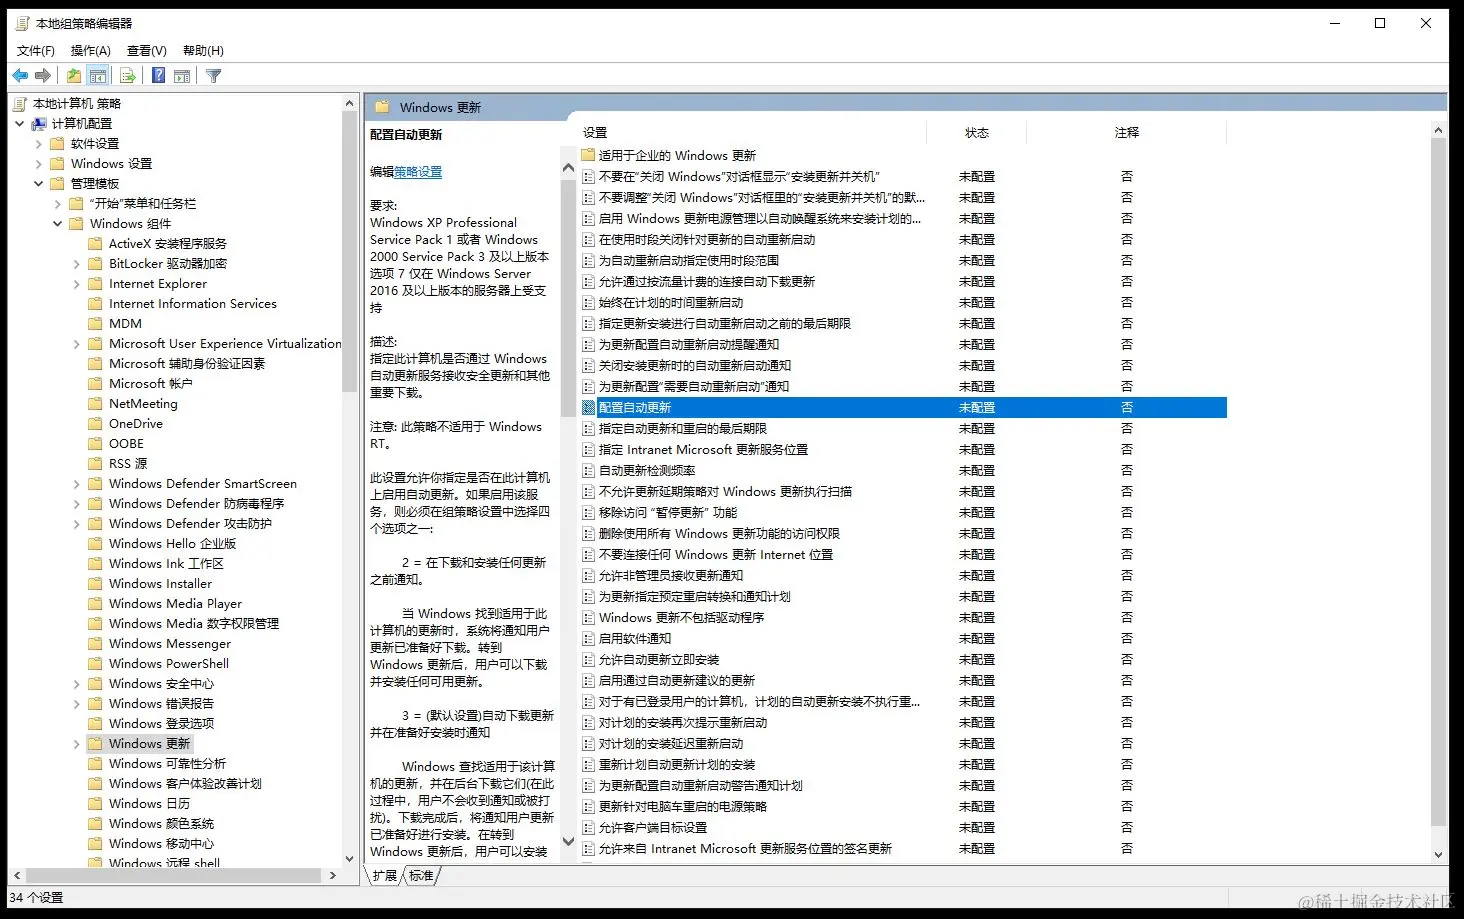Select the 允许非管理员接收更新通知 setting

(x=670, y=575)
